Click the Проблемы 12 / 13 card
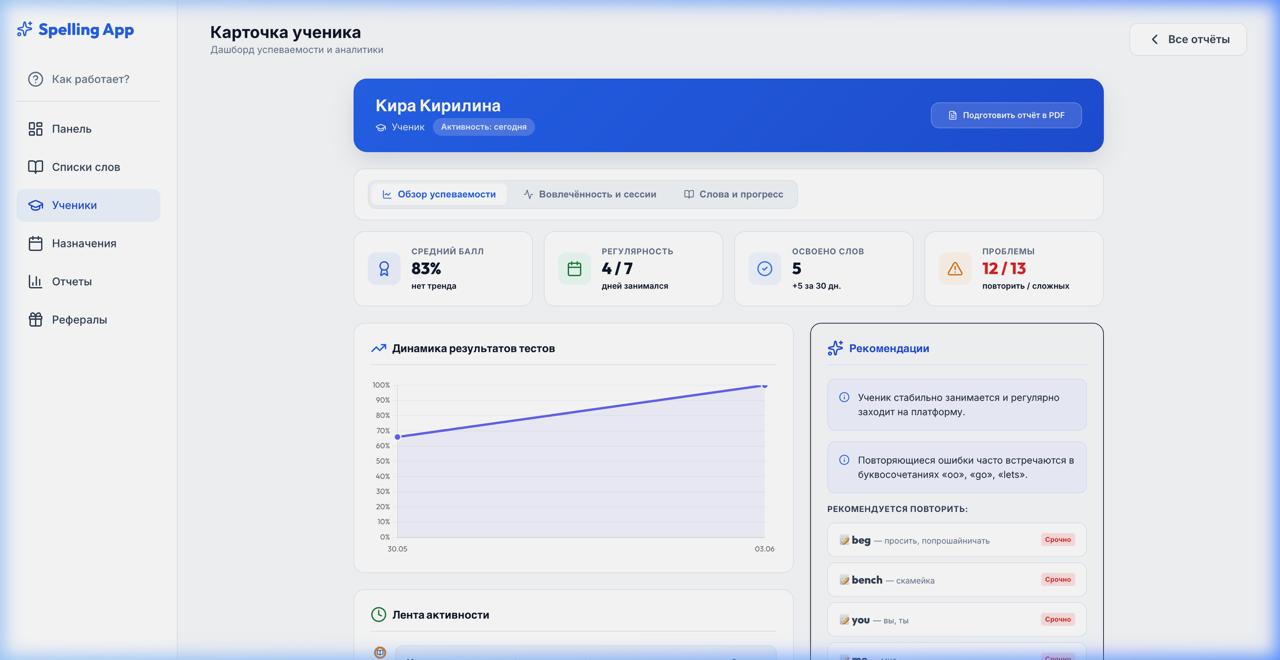The height and width of the screenshot is (660, 1280). [x=1014, y=269]
